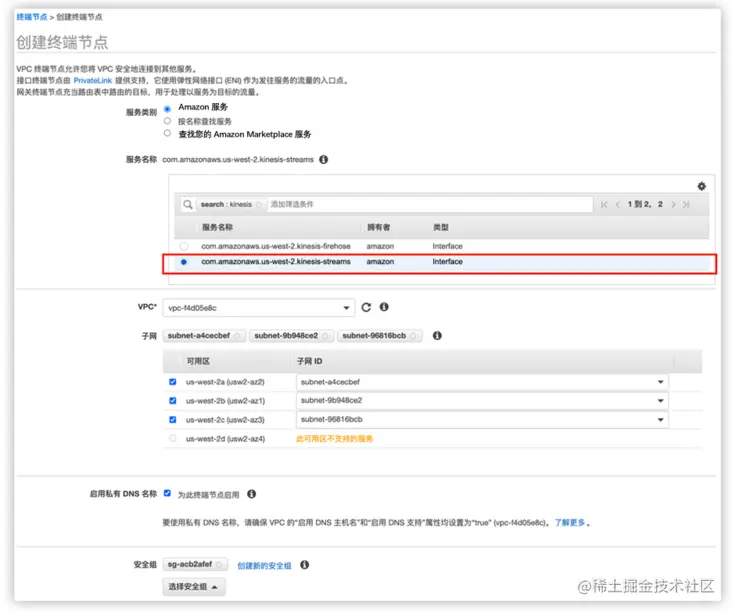Remove subnet-96816bcb chip
Image resolution: width=732 pixels, height=612 pixels.
click(413, 336)
